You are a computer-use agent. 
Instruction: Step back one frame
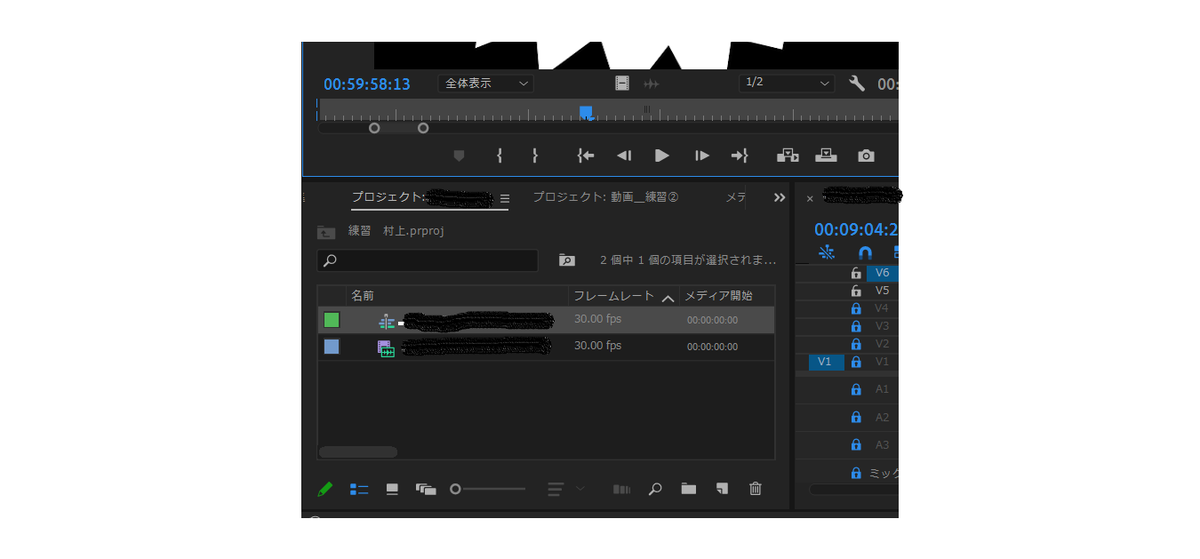[624, 155]
